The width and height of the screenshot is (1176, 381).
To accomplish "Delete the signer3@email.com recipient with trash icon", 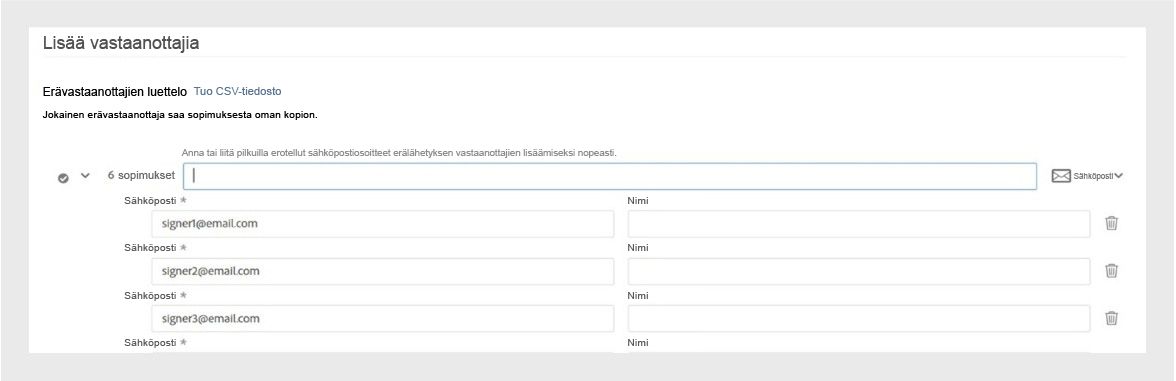I will (x=1112, y=318).
